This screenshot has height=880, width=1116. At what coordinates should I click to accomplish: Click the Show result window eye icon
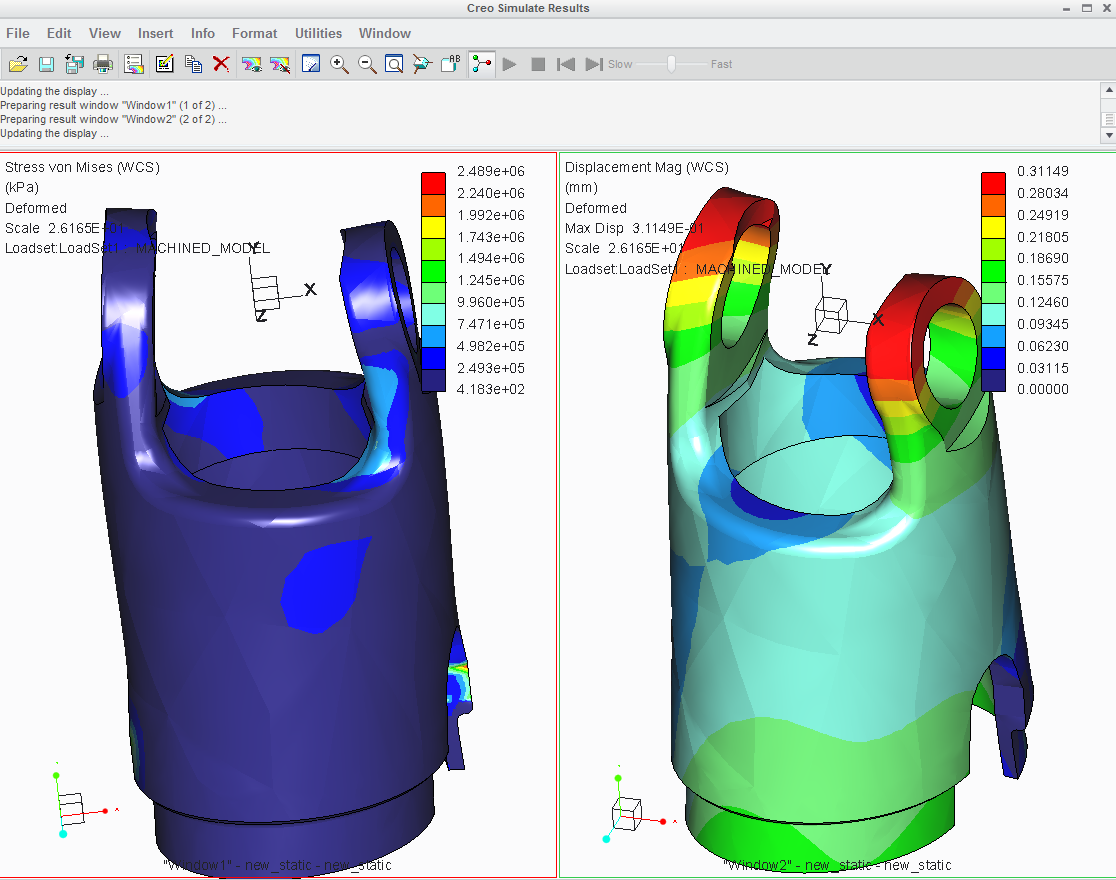[251, 64]
